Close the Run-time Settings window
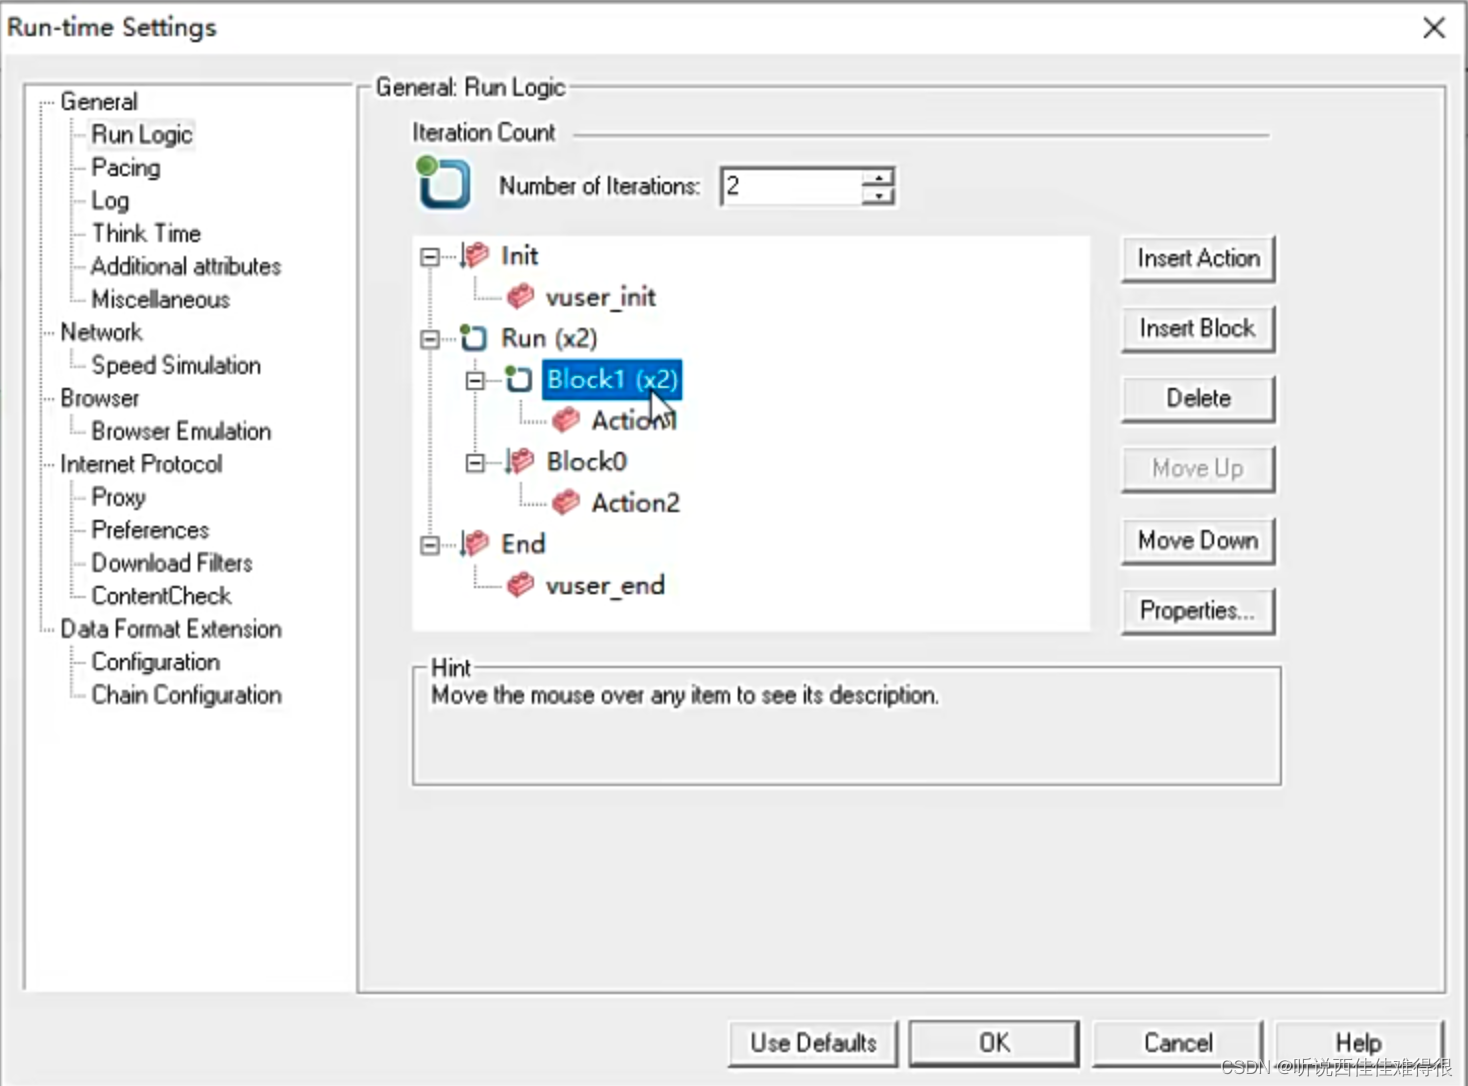 1434,28
